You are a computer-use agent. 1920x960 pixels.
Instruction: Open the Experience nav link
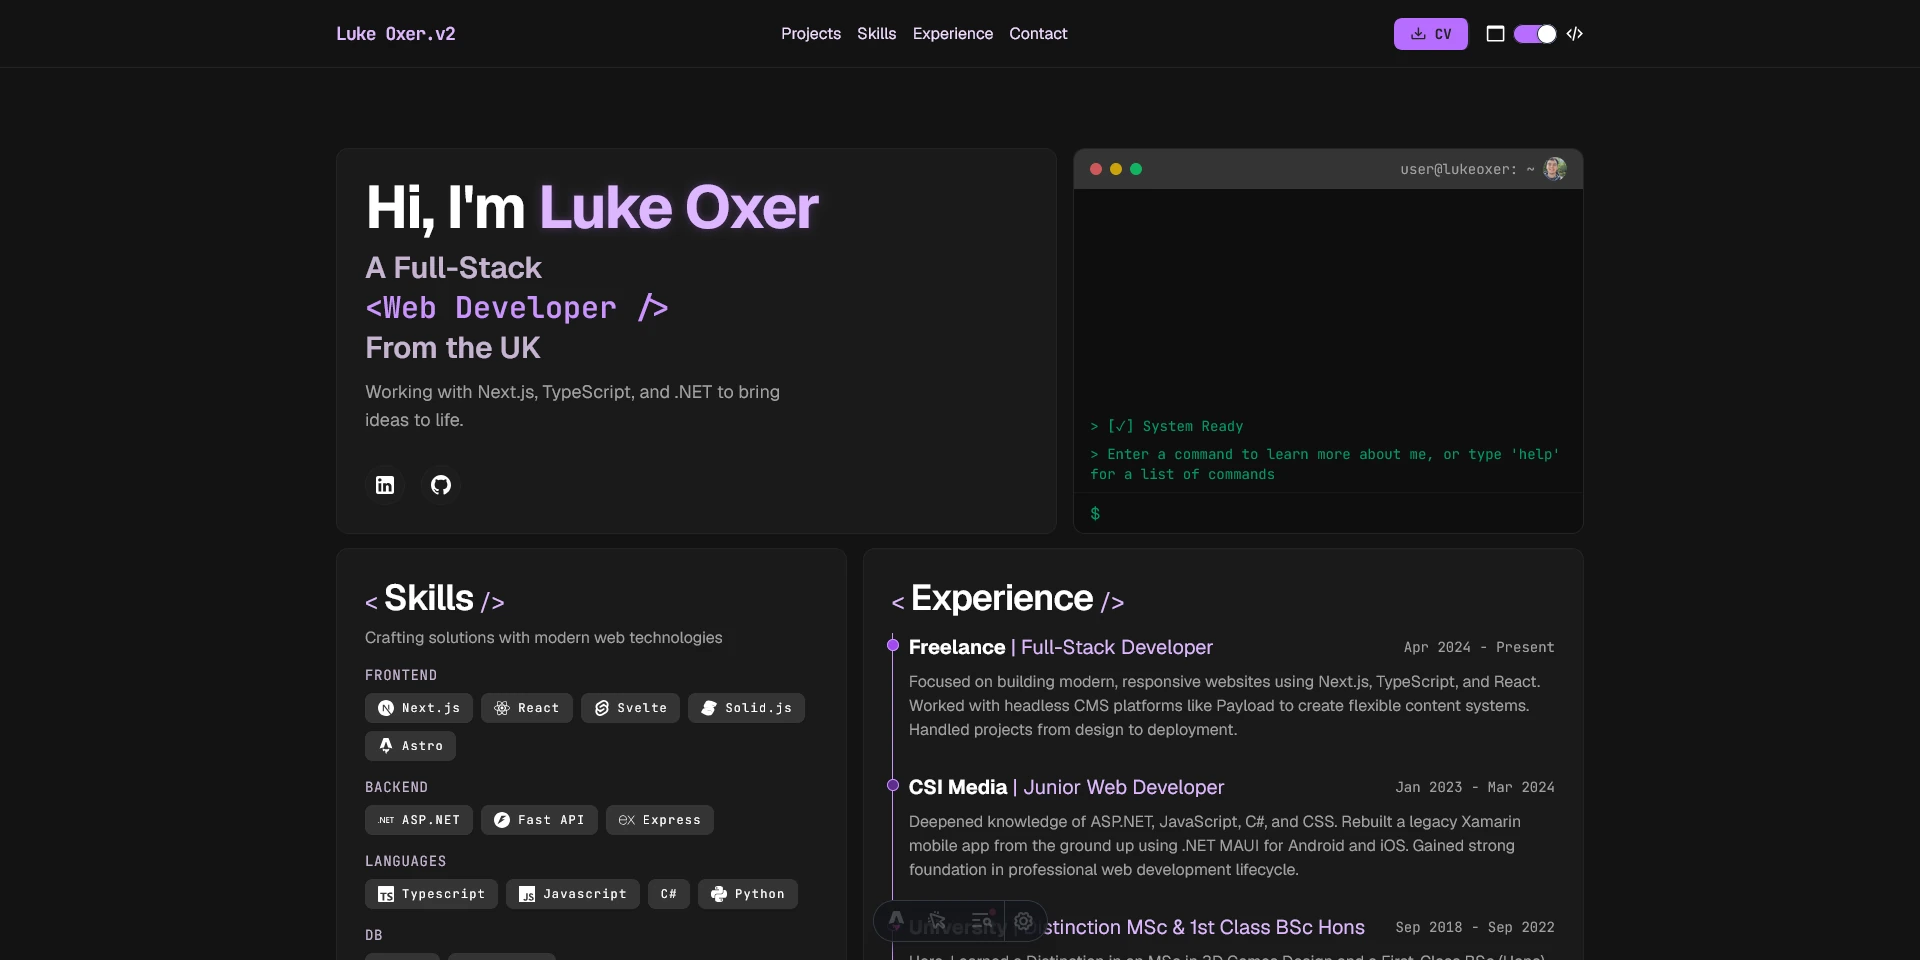(953, 34)
